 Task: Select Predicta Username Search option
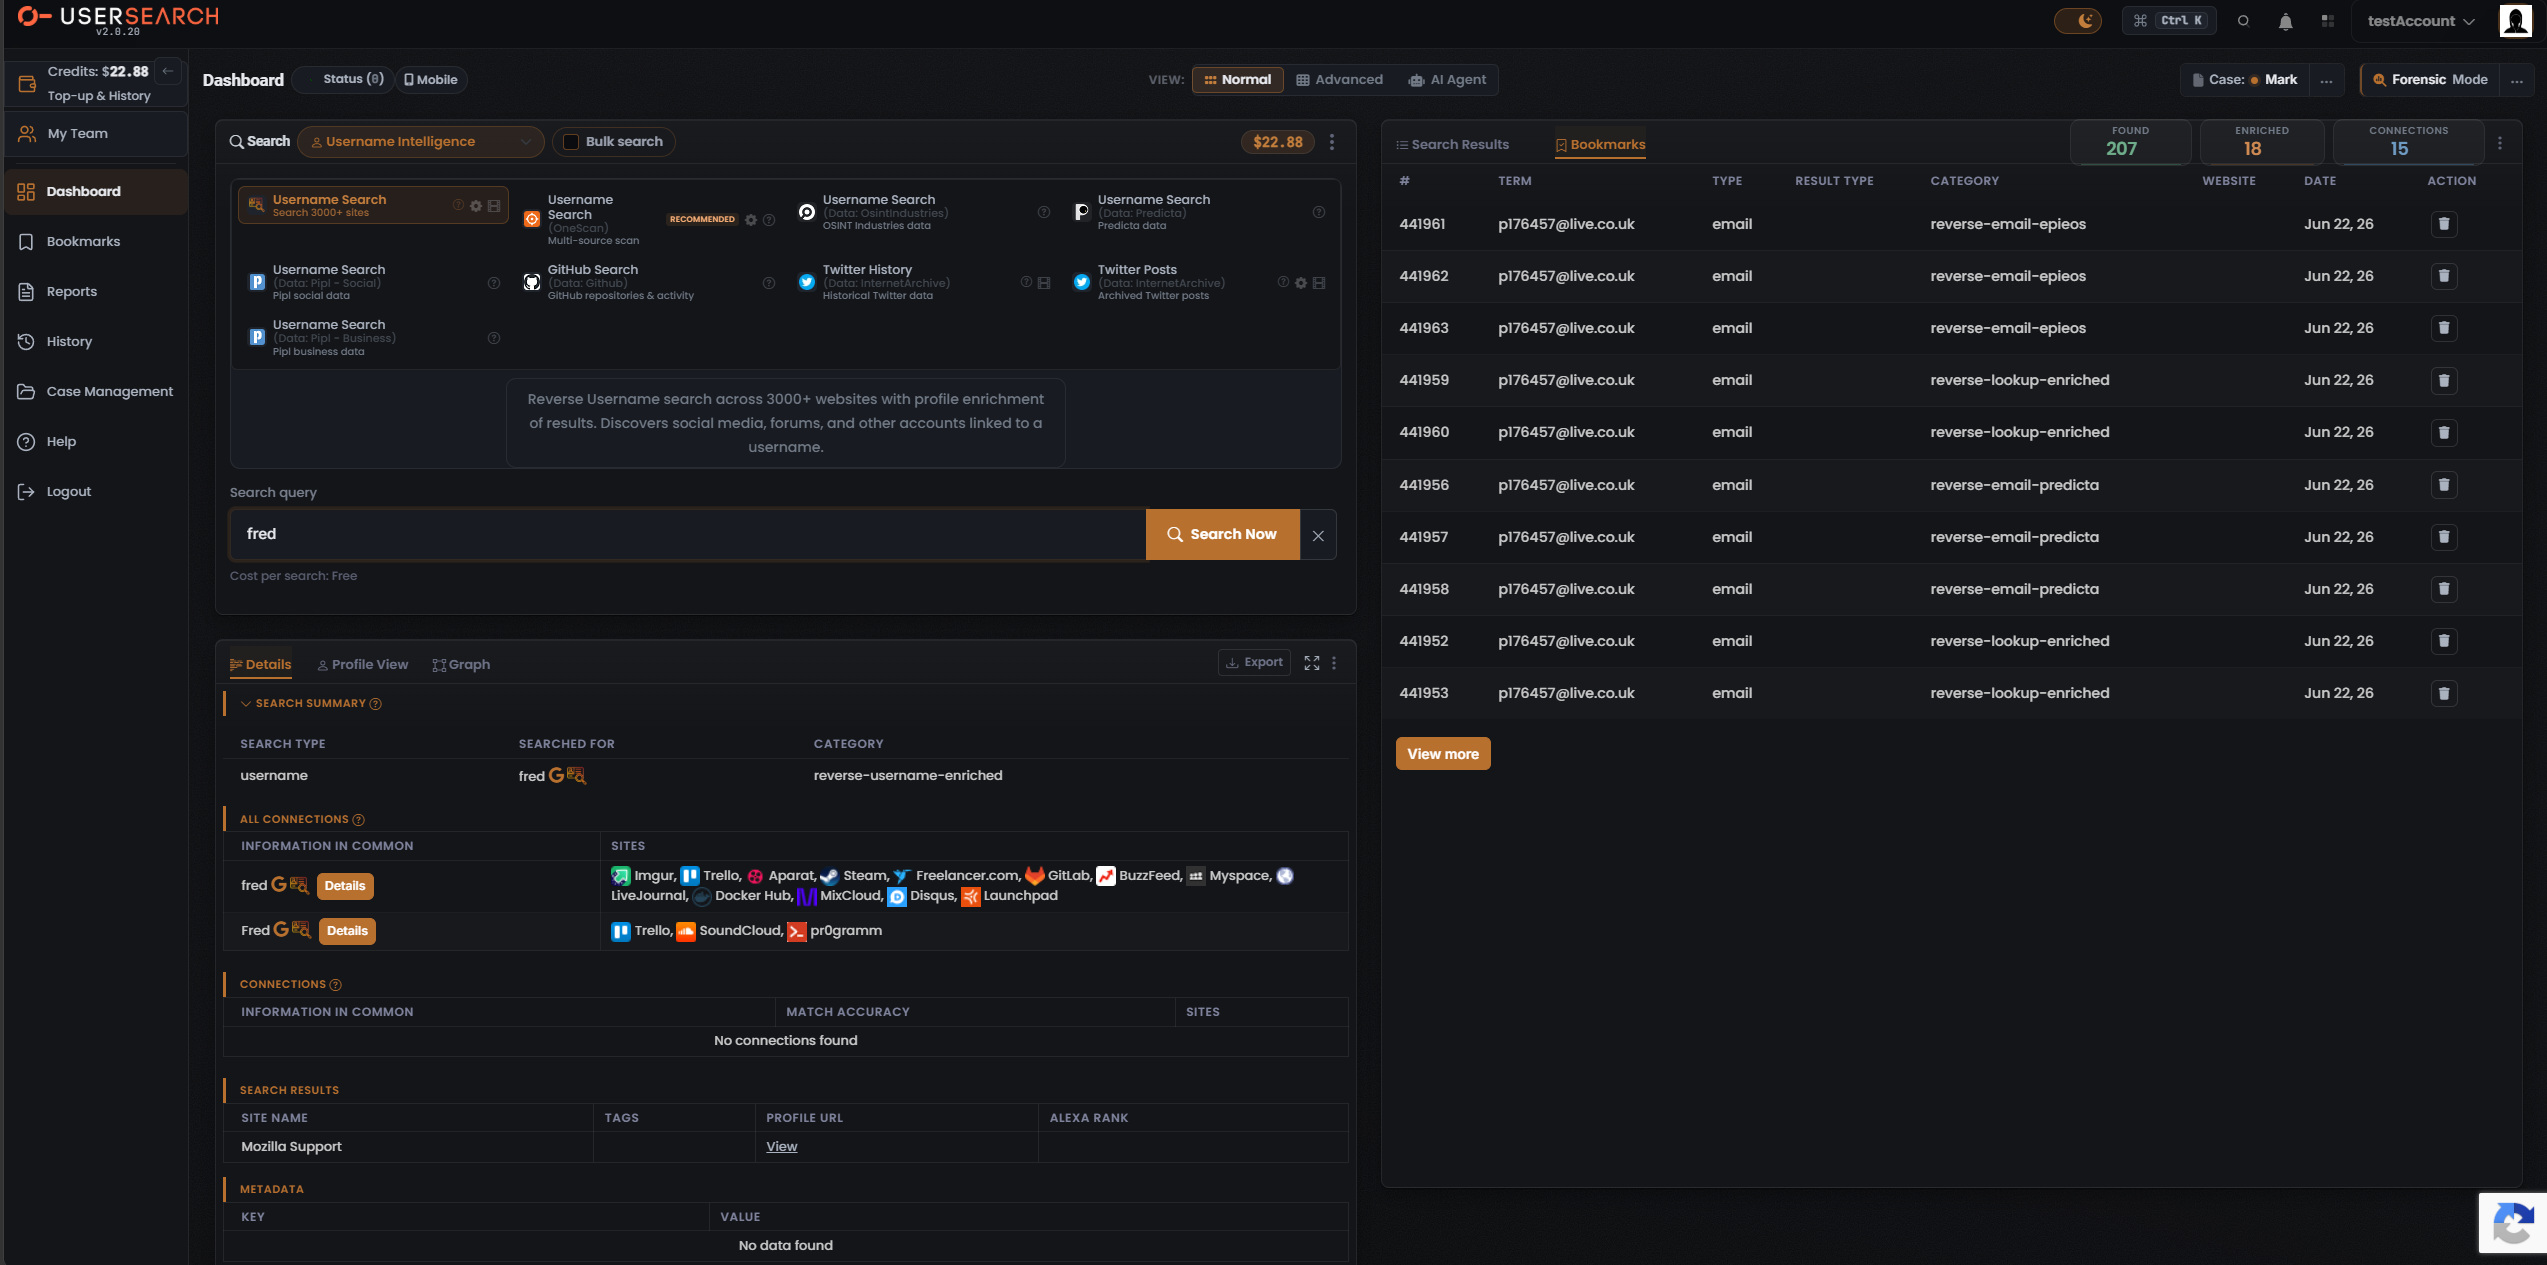point(1198,212)
